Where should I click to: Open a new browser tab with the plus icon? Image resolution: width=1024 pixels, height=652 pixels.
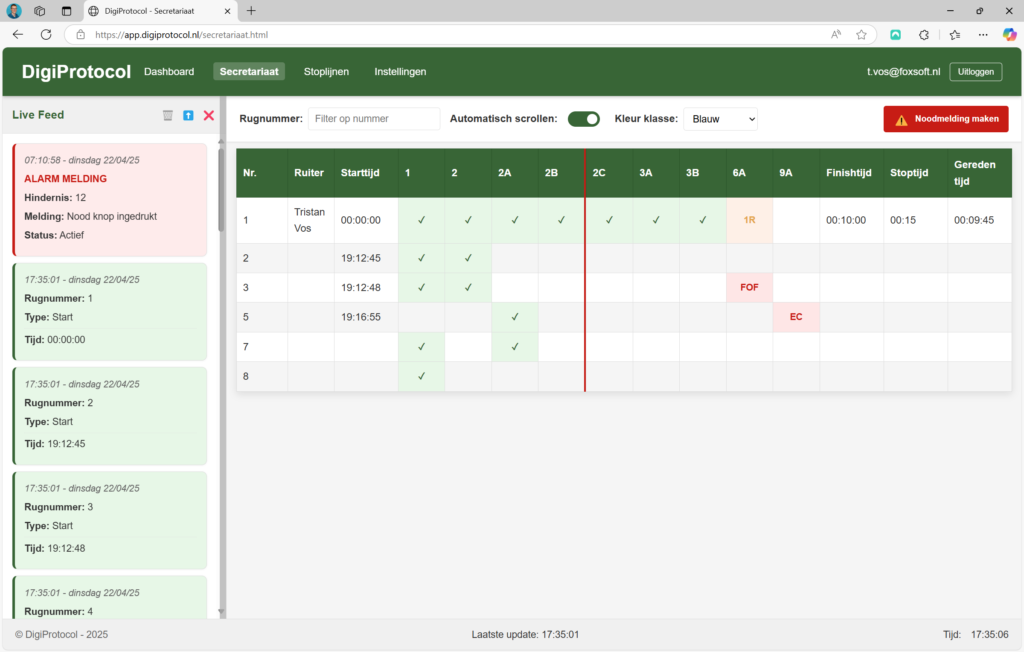tap(251, 11)
